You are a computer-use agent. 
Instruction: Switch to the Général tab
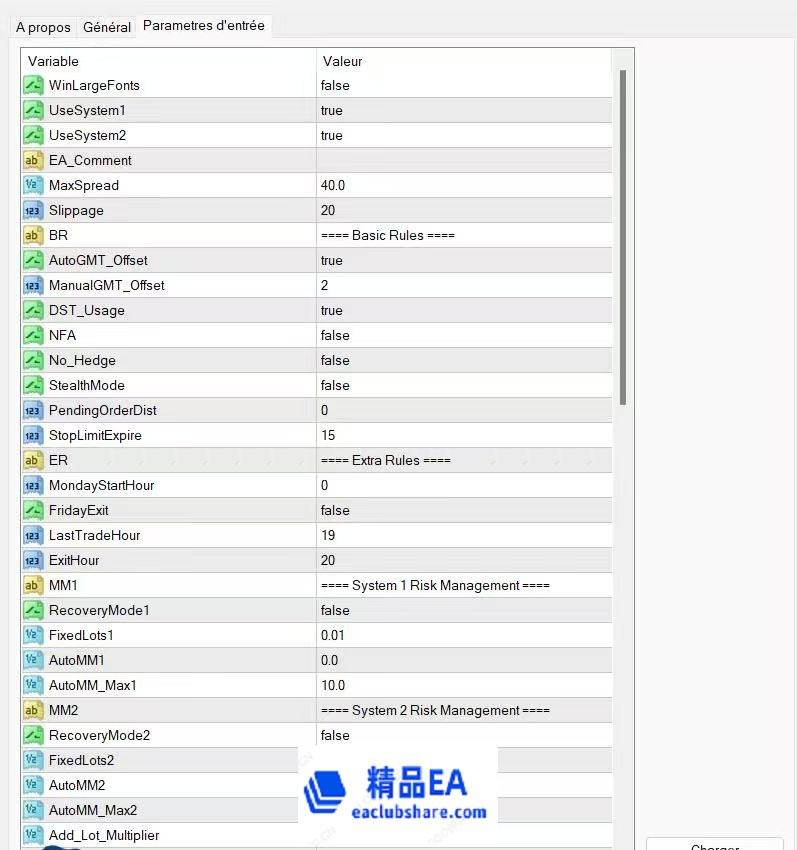click(x=107, y=27)
